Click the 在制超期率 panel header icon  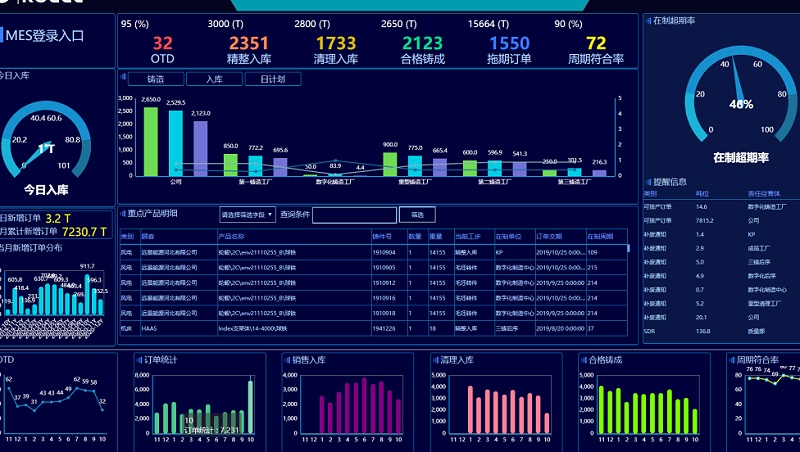[x=647, y=20]
